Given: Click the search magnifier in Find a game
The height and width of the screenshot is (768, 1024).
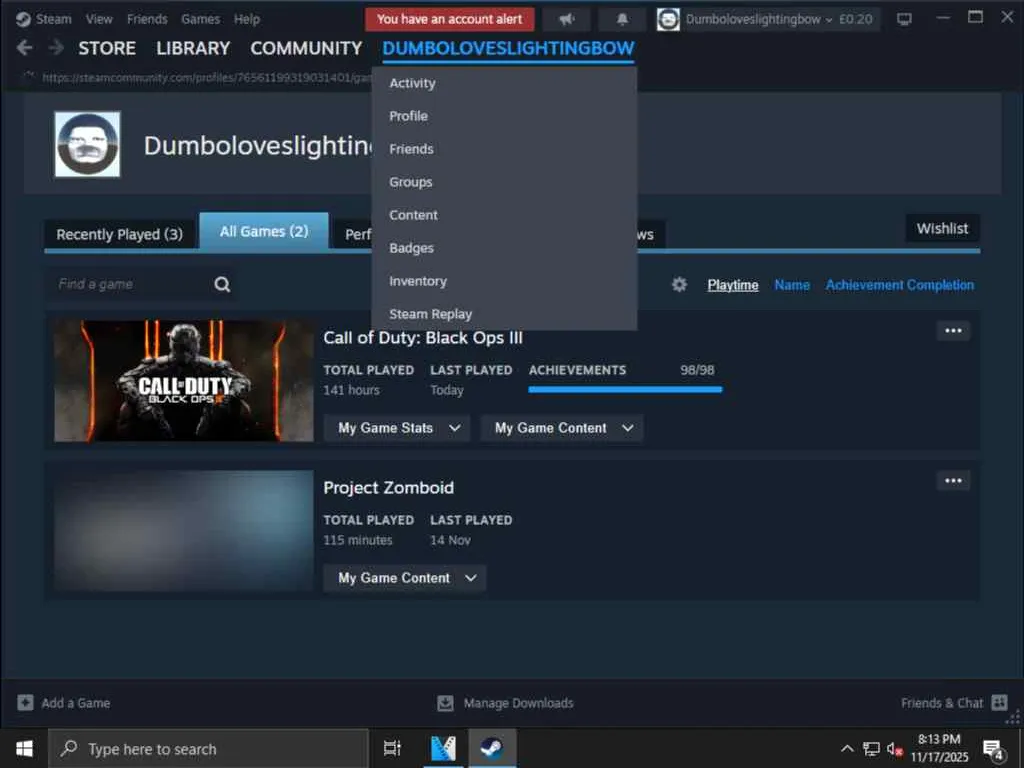Looking at the screenshot, I should (x=222, y=284).
